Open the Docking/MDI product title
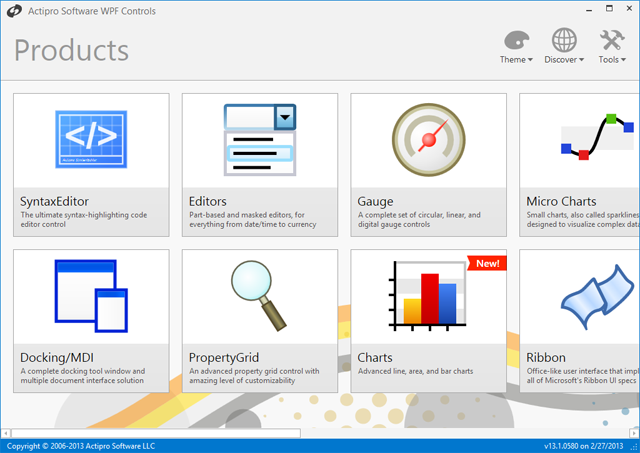Image resolution: width=640 pixels, height=453 pixels. click(x=57, y=358)
